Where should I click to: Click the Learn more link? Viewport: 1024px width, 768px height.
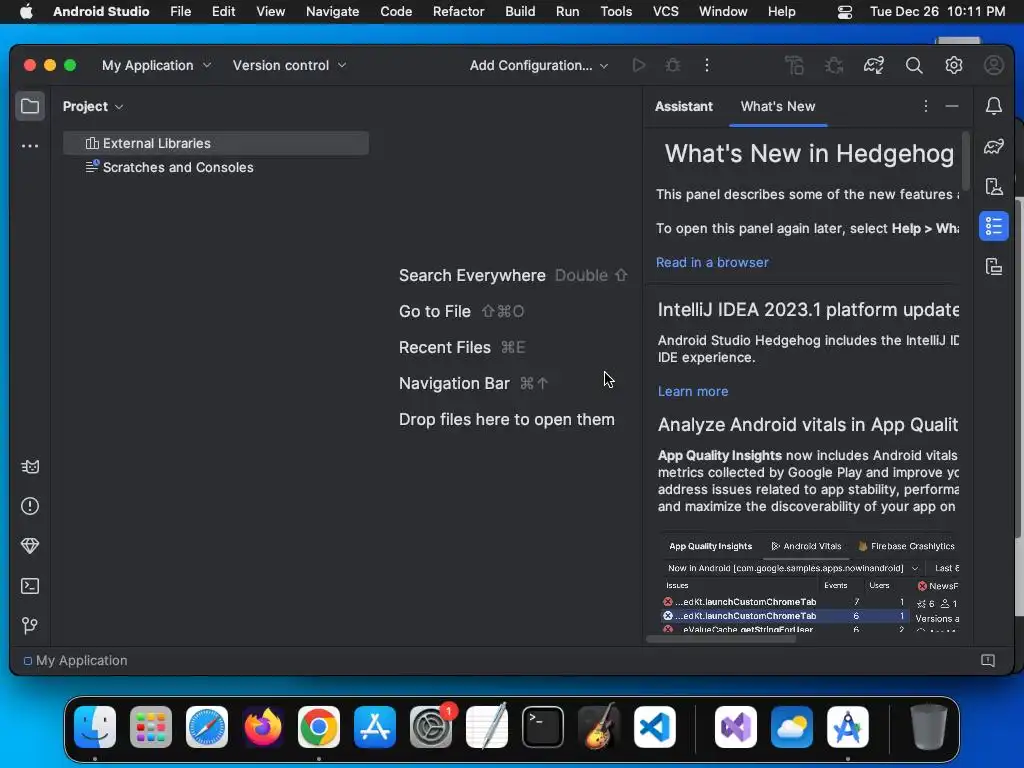coord(693,391)
